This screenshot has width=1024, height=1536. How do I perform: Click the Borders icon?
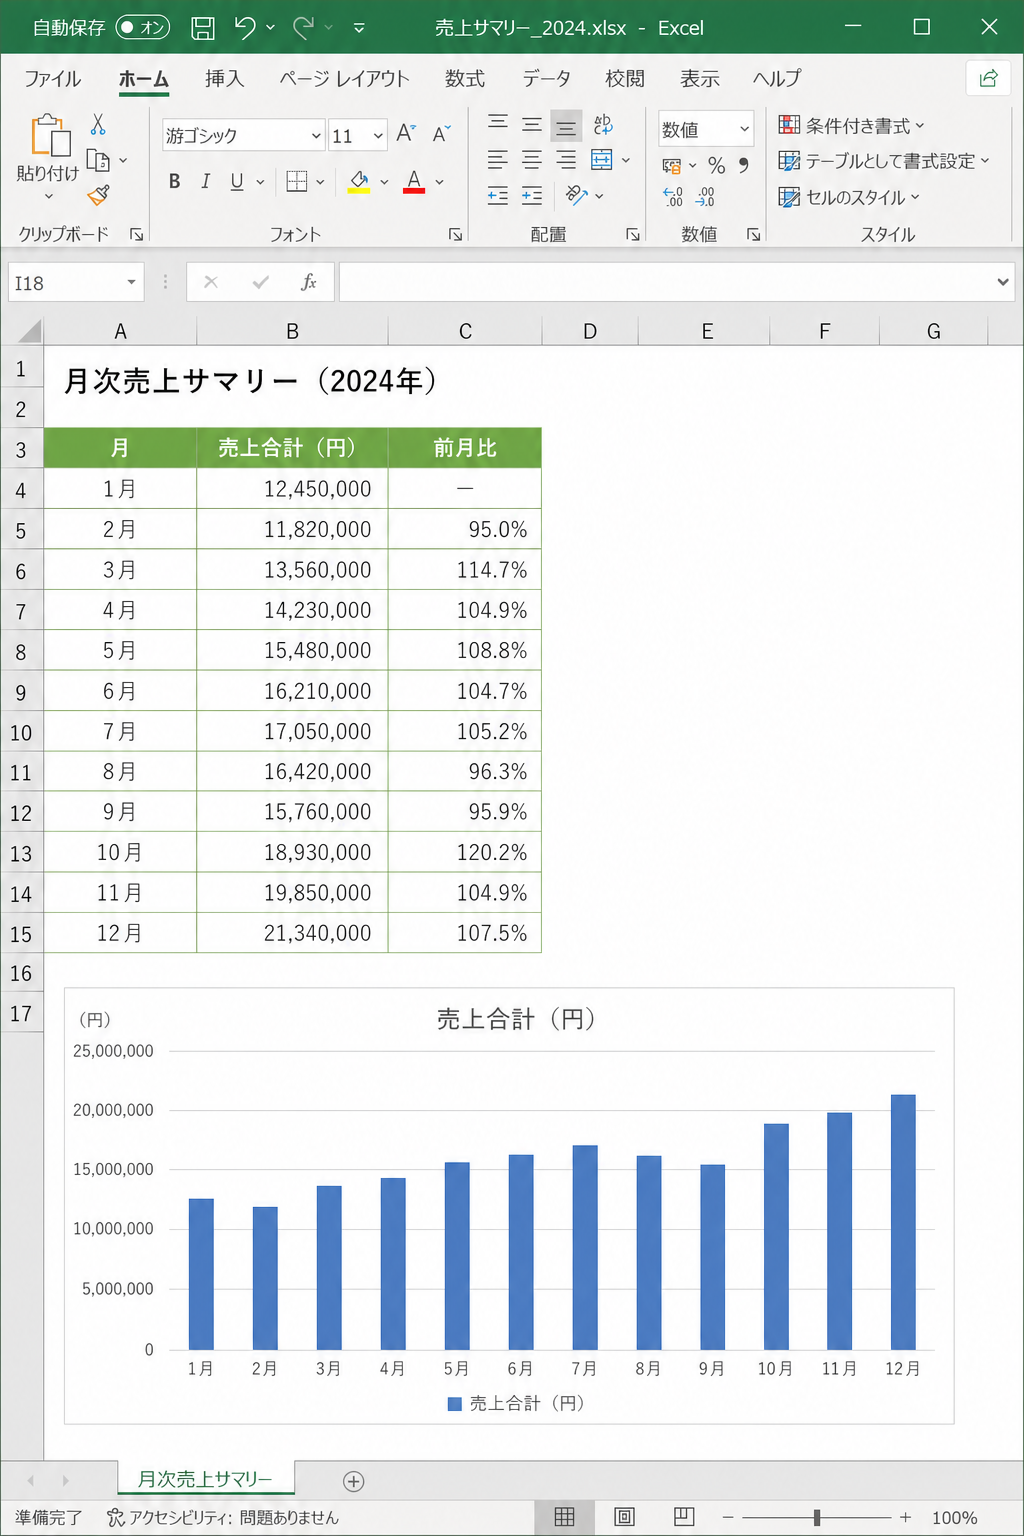297,181
